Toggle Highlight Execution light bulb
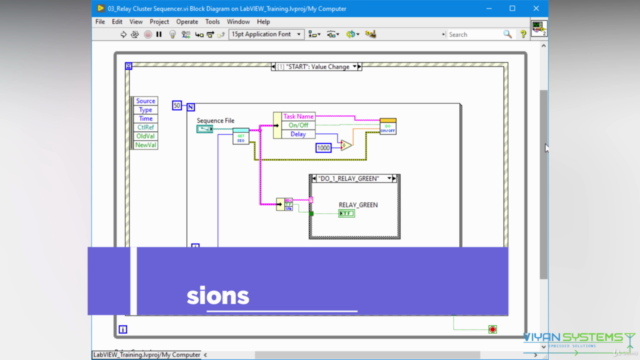640x360 pixels. click(172, 35)
